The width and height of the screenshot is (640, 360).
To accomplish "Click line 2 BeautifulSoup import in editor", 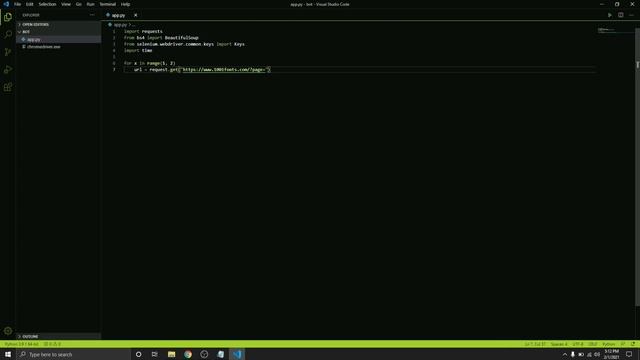I will pos(161,38).
